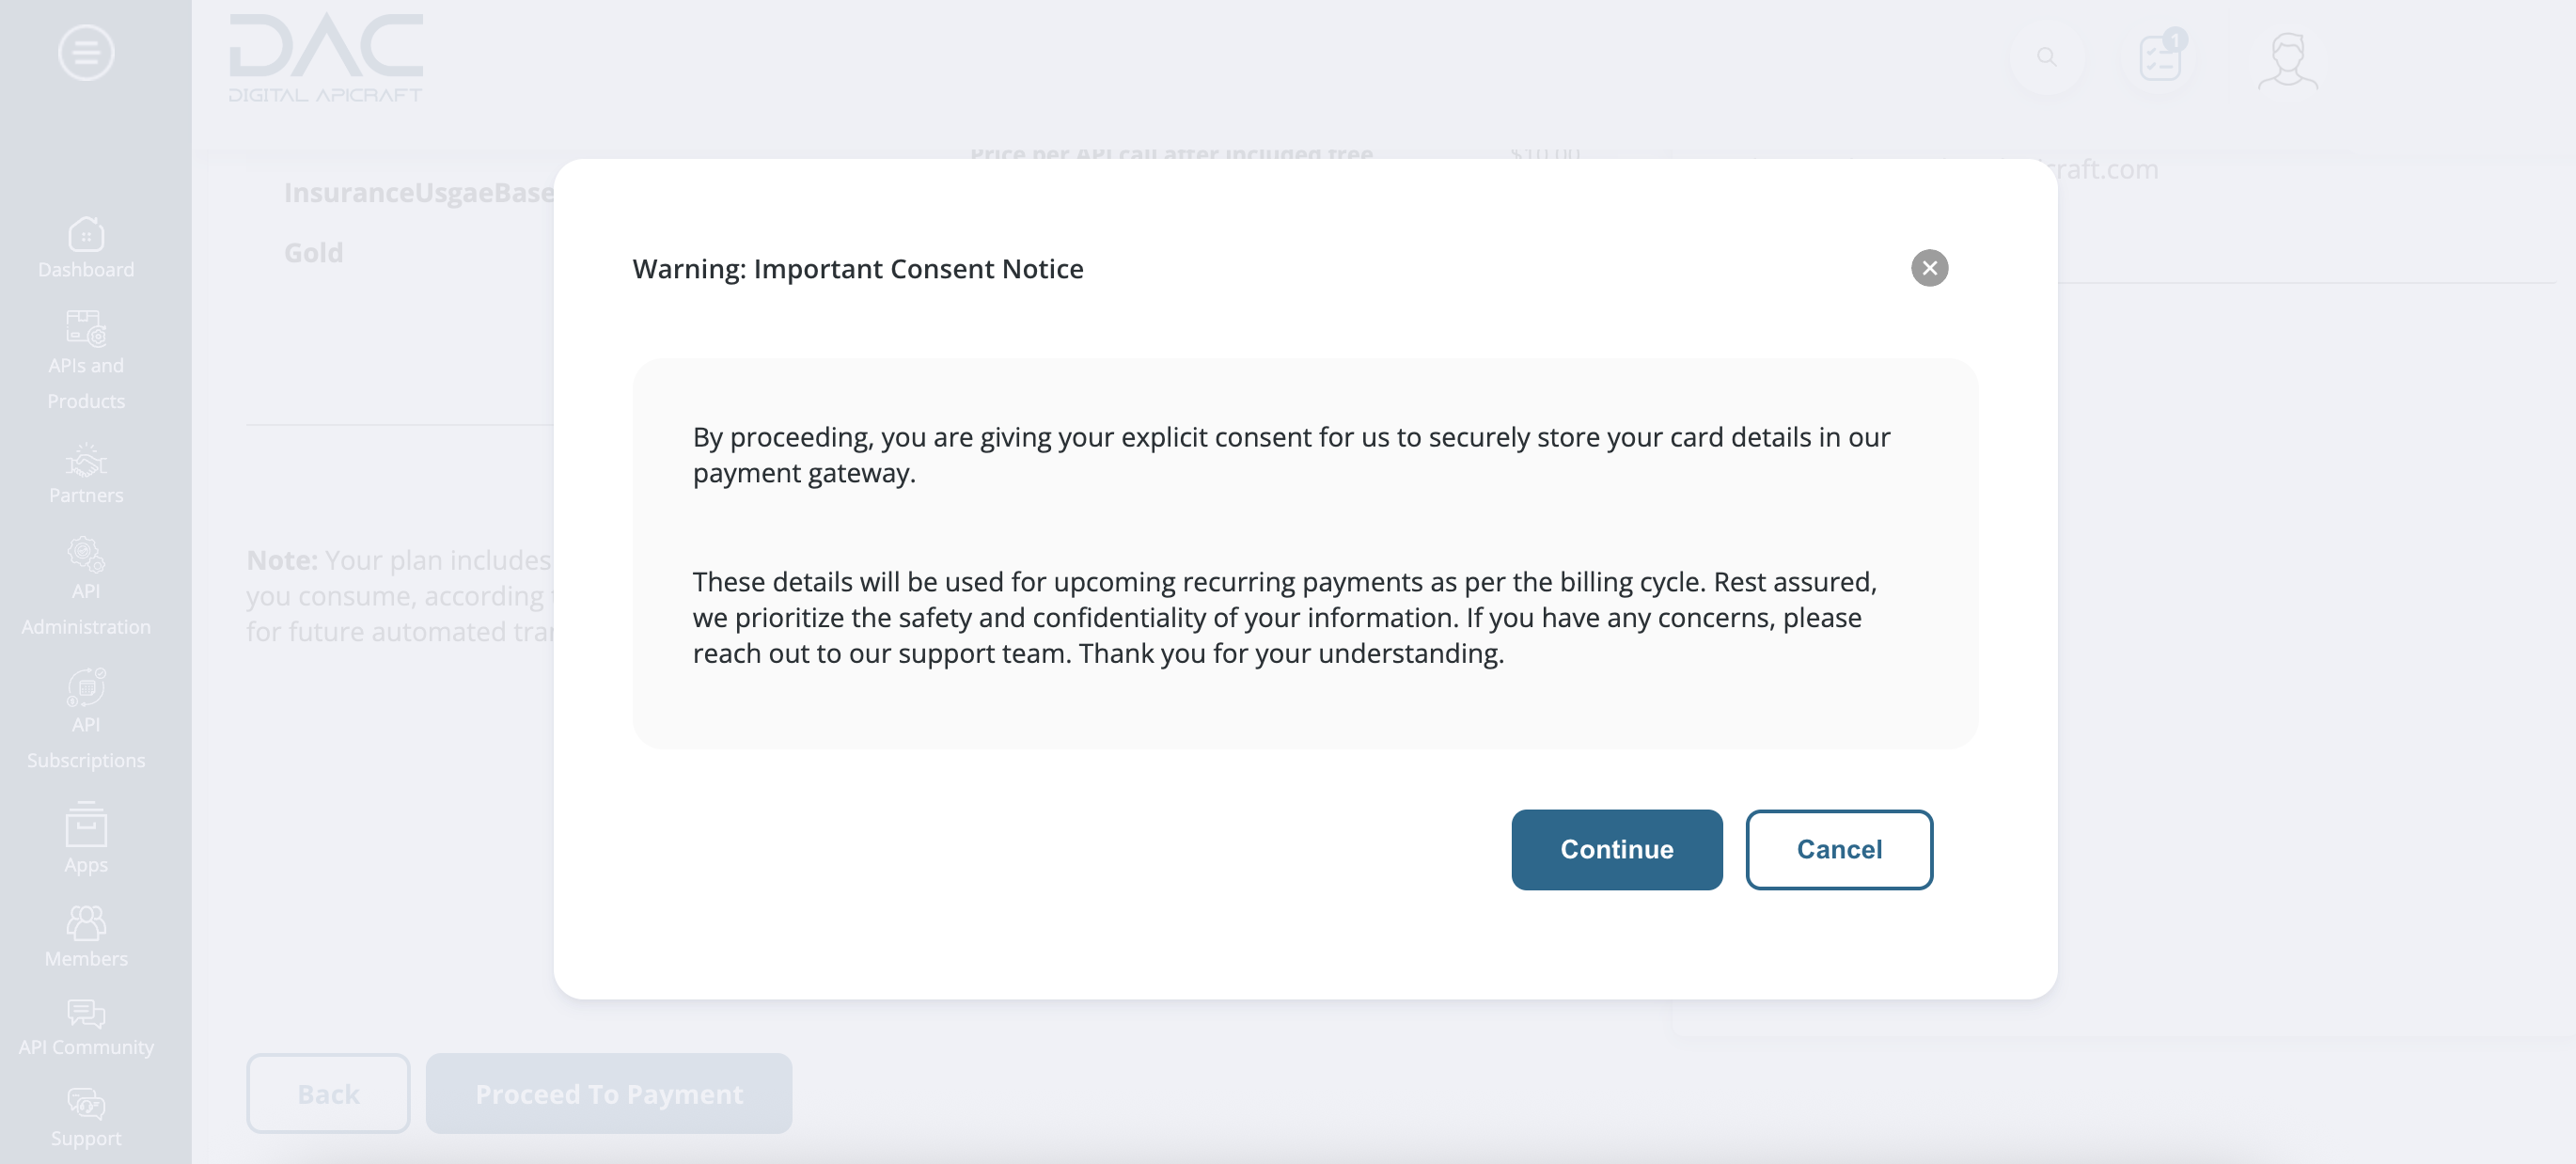Select the Apps label in the sidebar
The height and width of the screenshot is (1164, 2576).
pos(86,865)
